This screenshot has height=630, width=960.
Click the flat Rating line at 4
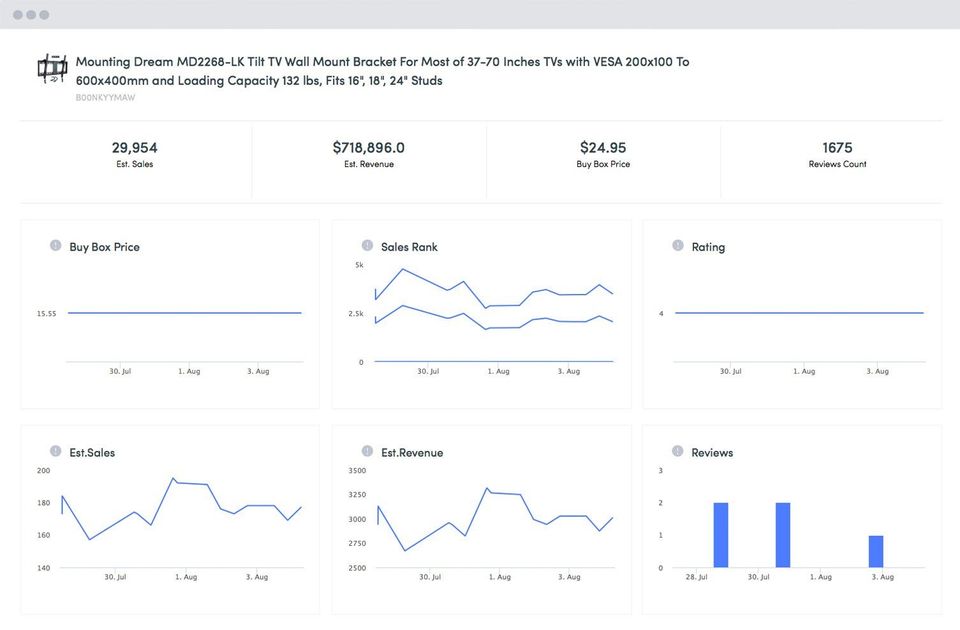798,313
